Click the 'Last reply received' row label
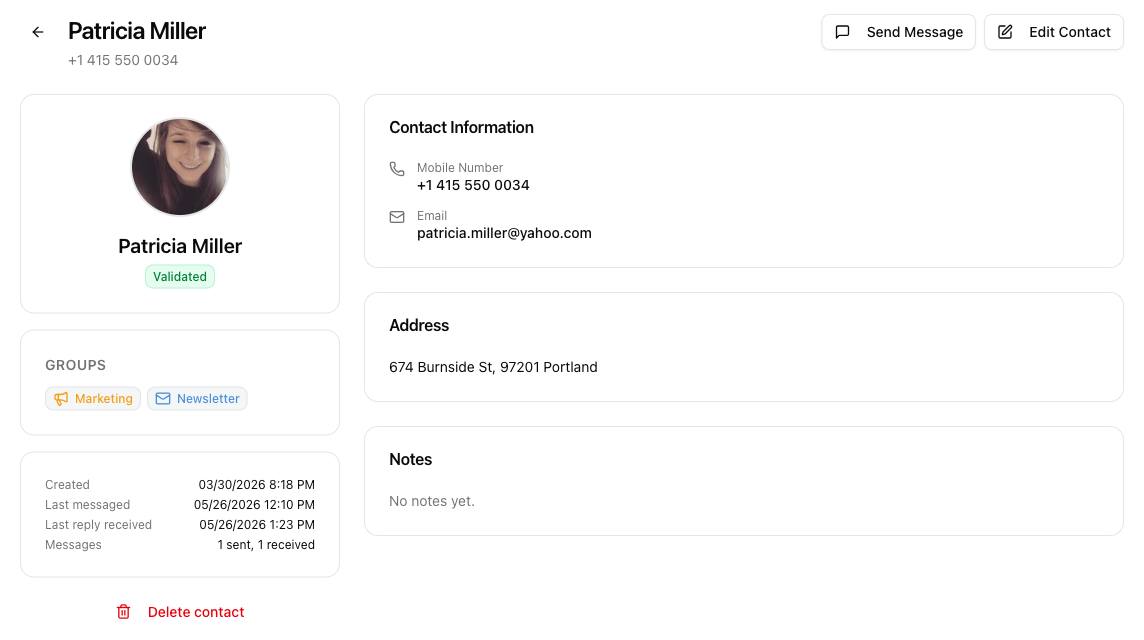 (x=98, y=525)
